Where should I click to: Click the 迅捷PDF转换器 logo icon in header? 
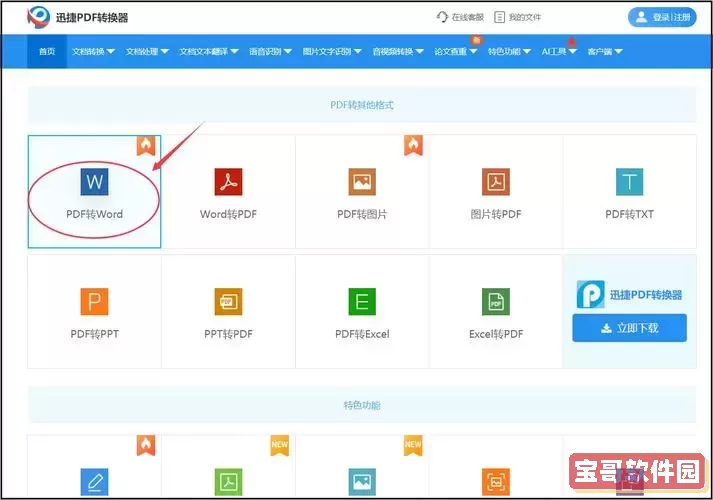(38, 17)
